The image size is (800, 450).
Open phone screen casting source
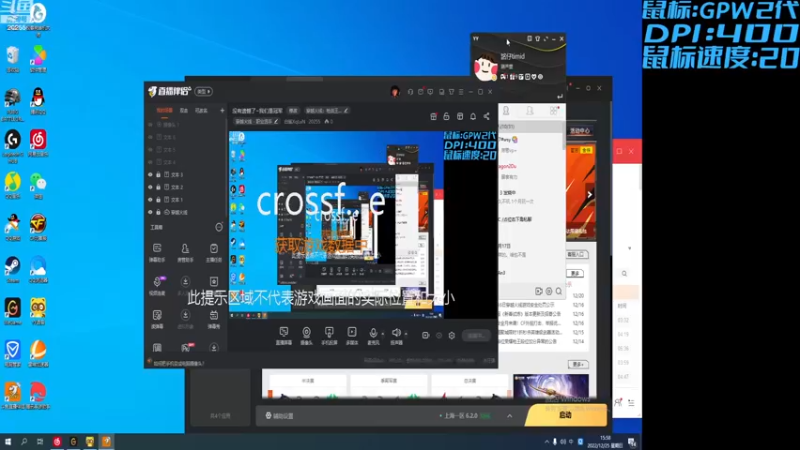[x=329, y=335]
